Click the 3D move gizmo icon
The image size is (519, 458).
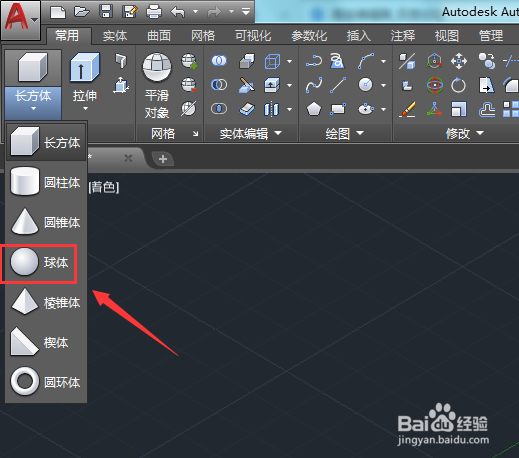click(434, 61)
